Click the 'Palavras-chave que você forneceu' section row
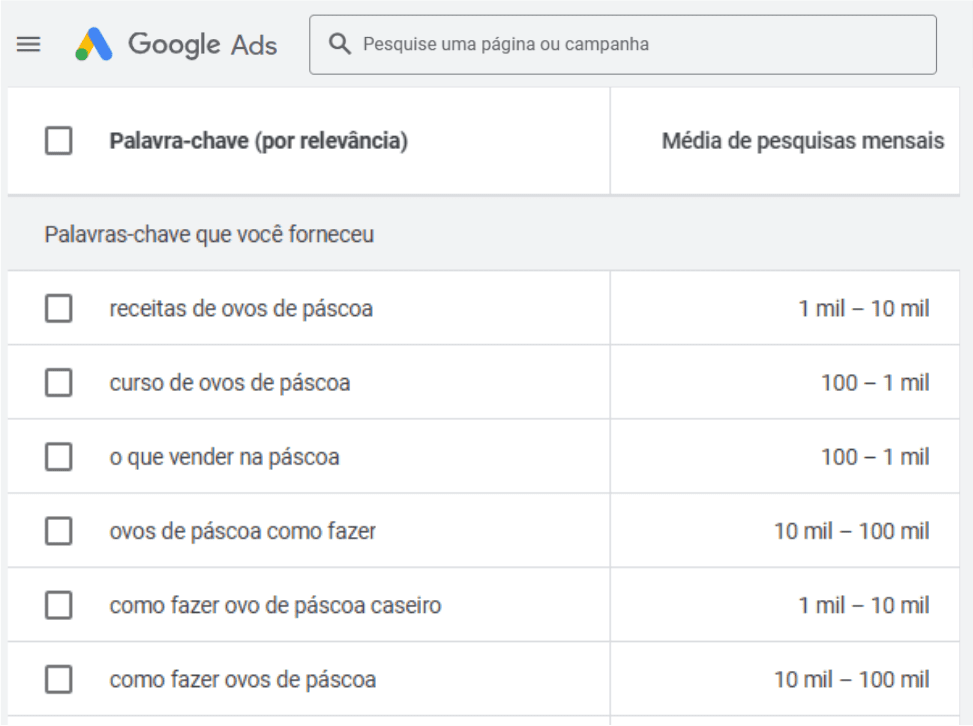Screen dimensions: 973x726 click(209, 234)
